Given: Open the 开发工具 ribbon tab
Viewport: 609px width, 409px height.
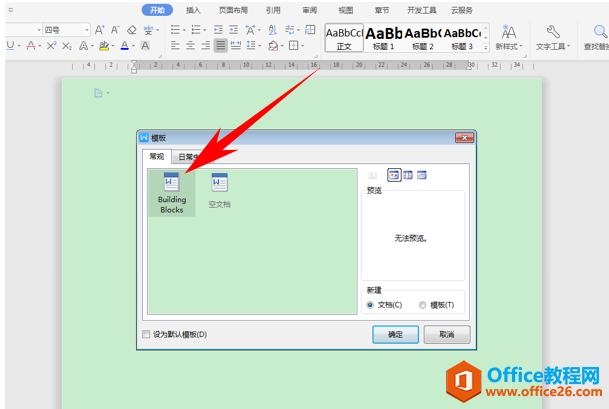Looking at the screenshot, I should (x=421, y=10).
